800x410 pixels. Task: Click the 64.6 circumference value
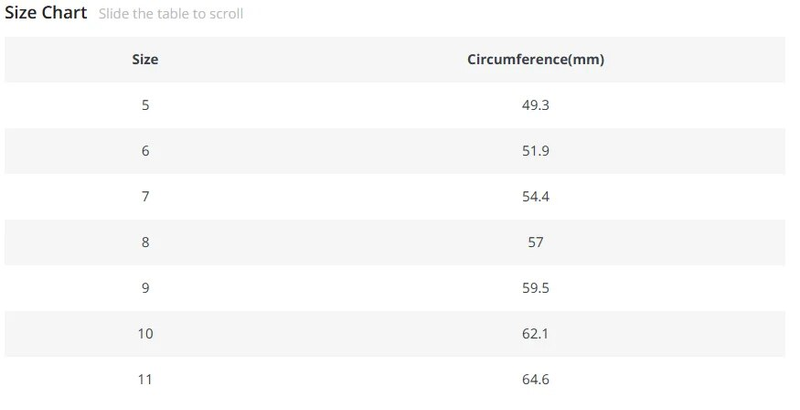535,379
